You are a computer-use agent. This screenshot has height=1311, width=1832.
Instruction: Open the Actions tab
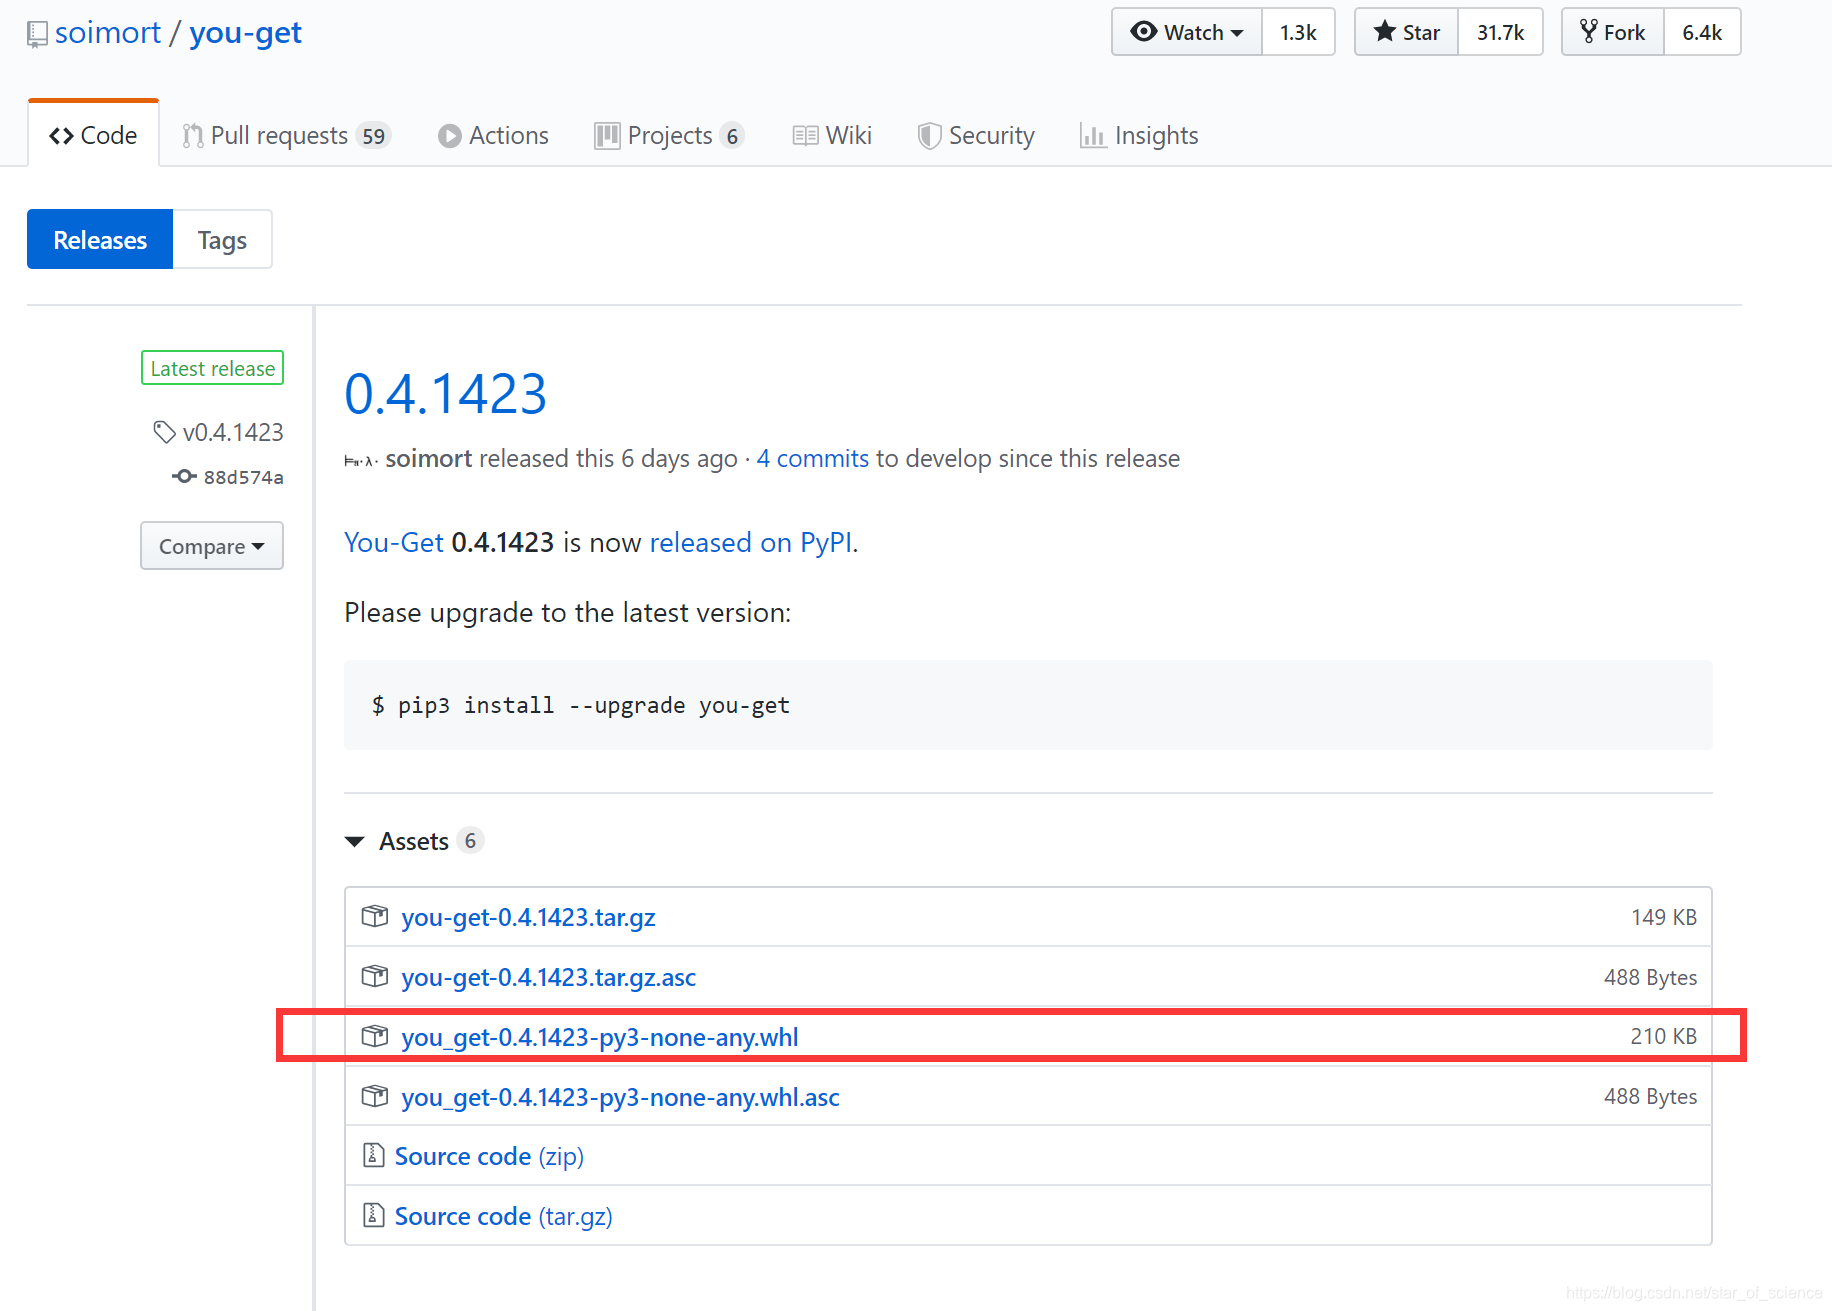pos(493,135)
